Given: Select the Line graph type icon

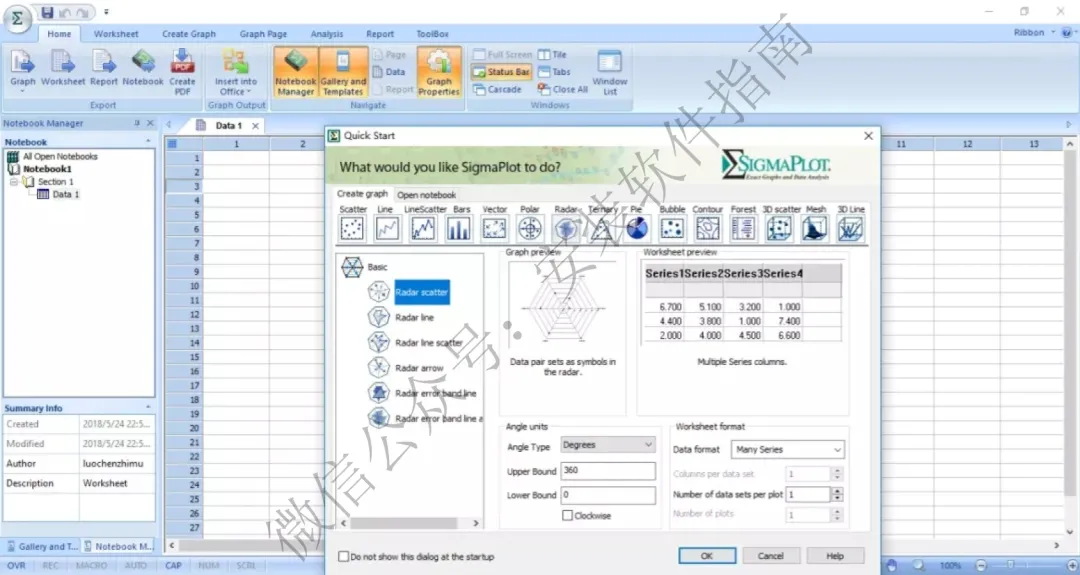Looking at the screenshot, I should pyautogui.click(x=387, y=228).
